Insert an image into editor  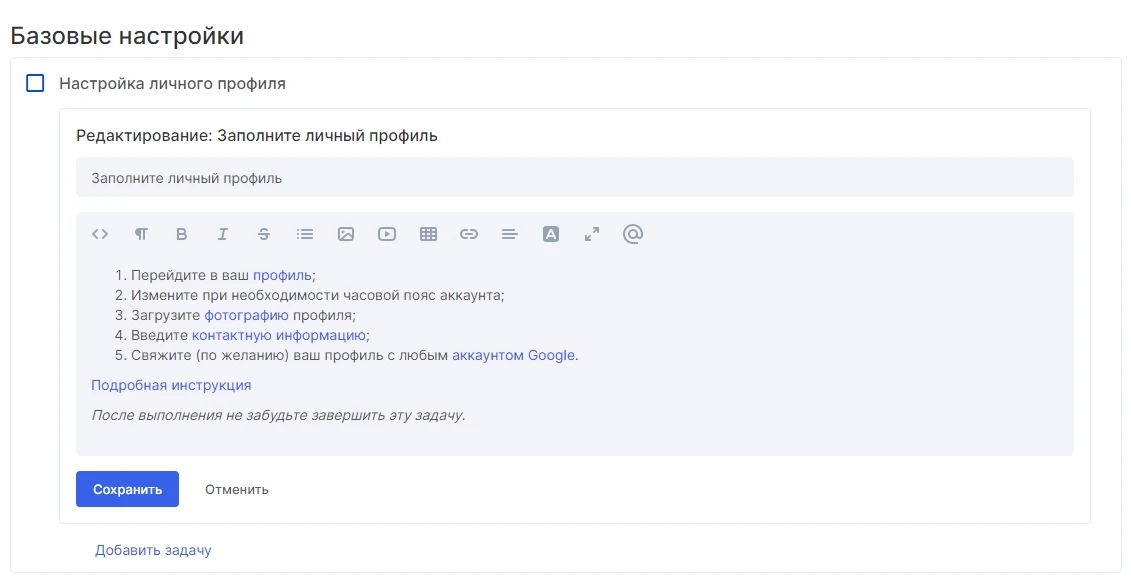[x=346, y=234]
